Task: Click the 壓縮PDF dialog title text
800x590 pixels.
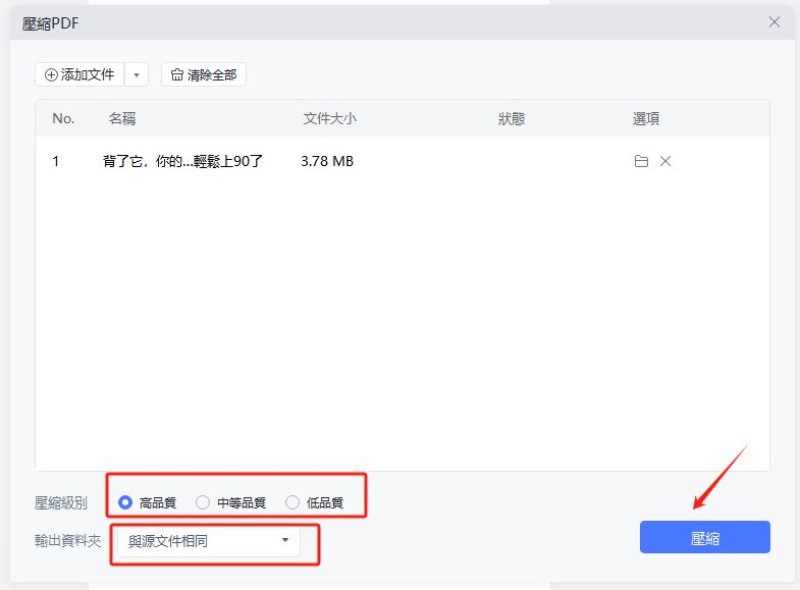Action: [x=50, y=23]
